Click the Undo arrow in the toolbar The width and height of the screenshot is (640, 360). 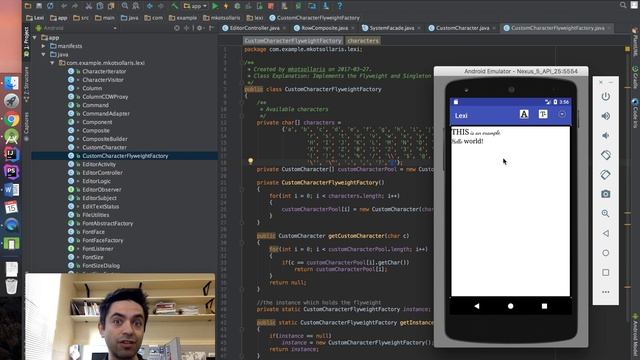(64, 6)
